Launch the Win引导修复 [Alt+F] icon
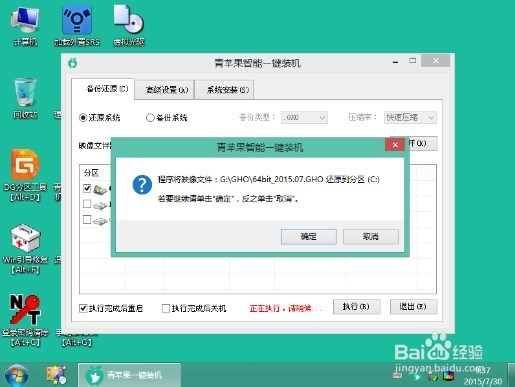The height and width of the screenshot is (387, 515). tap(25, 249)
